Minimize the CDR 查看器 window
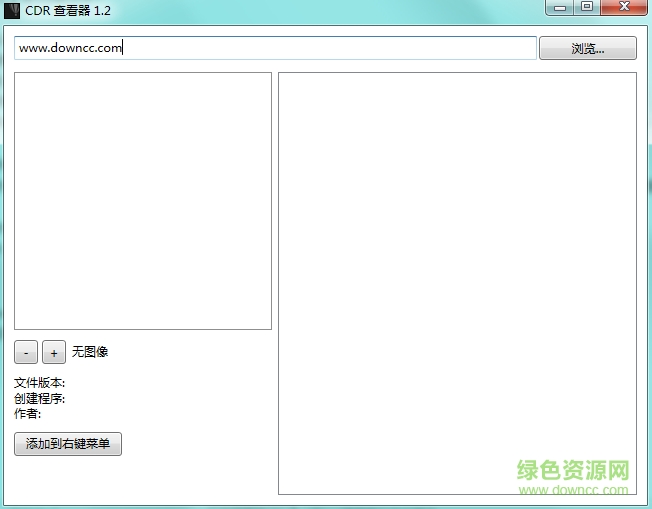The image size is (652, 509). tap(558, 8)
